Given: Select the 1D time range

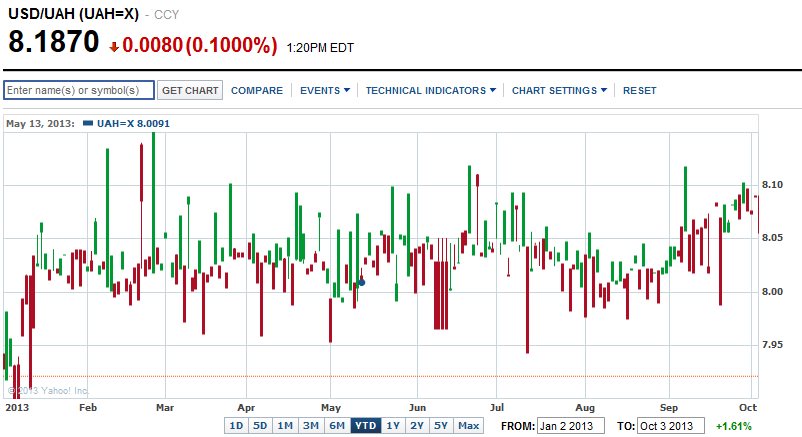Looking at the screenshot, I should point(236,426).
